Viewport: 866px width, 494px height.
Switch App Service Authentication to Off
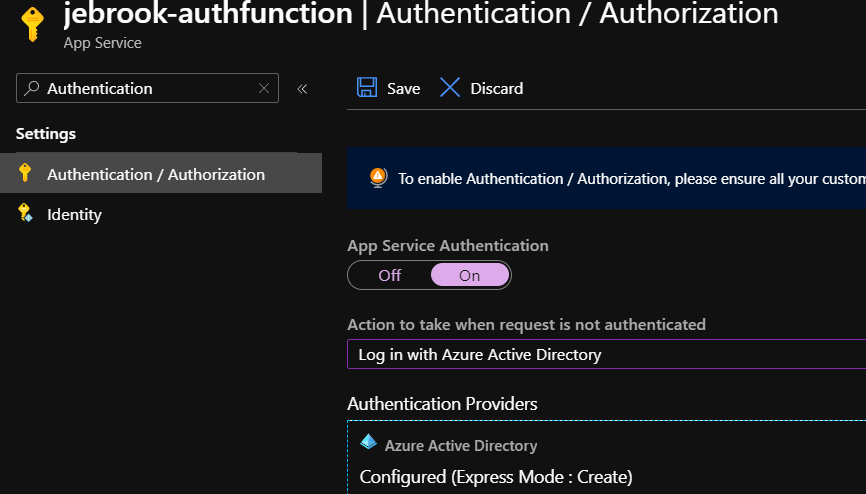[x=389, y=275]
